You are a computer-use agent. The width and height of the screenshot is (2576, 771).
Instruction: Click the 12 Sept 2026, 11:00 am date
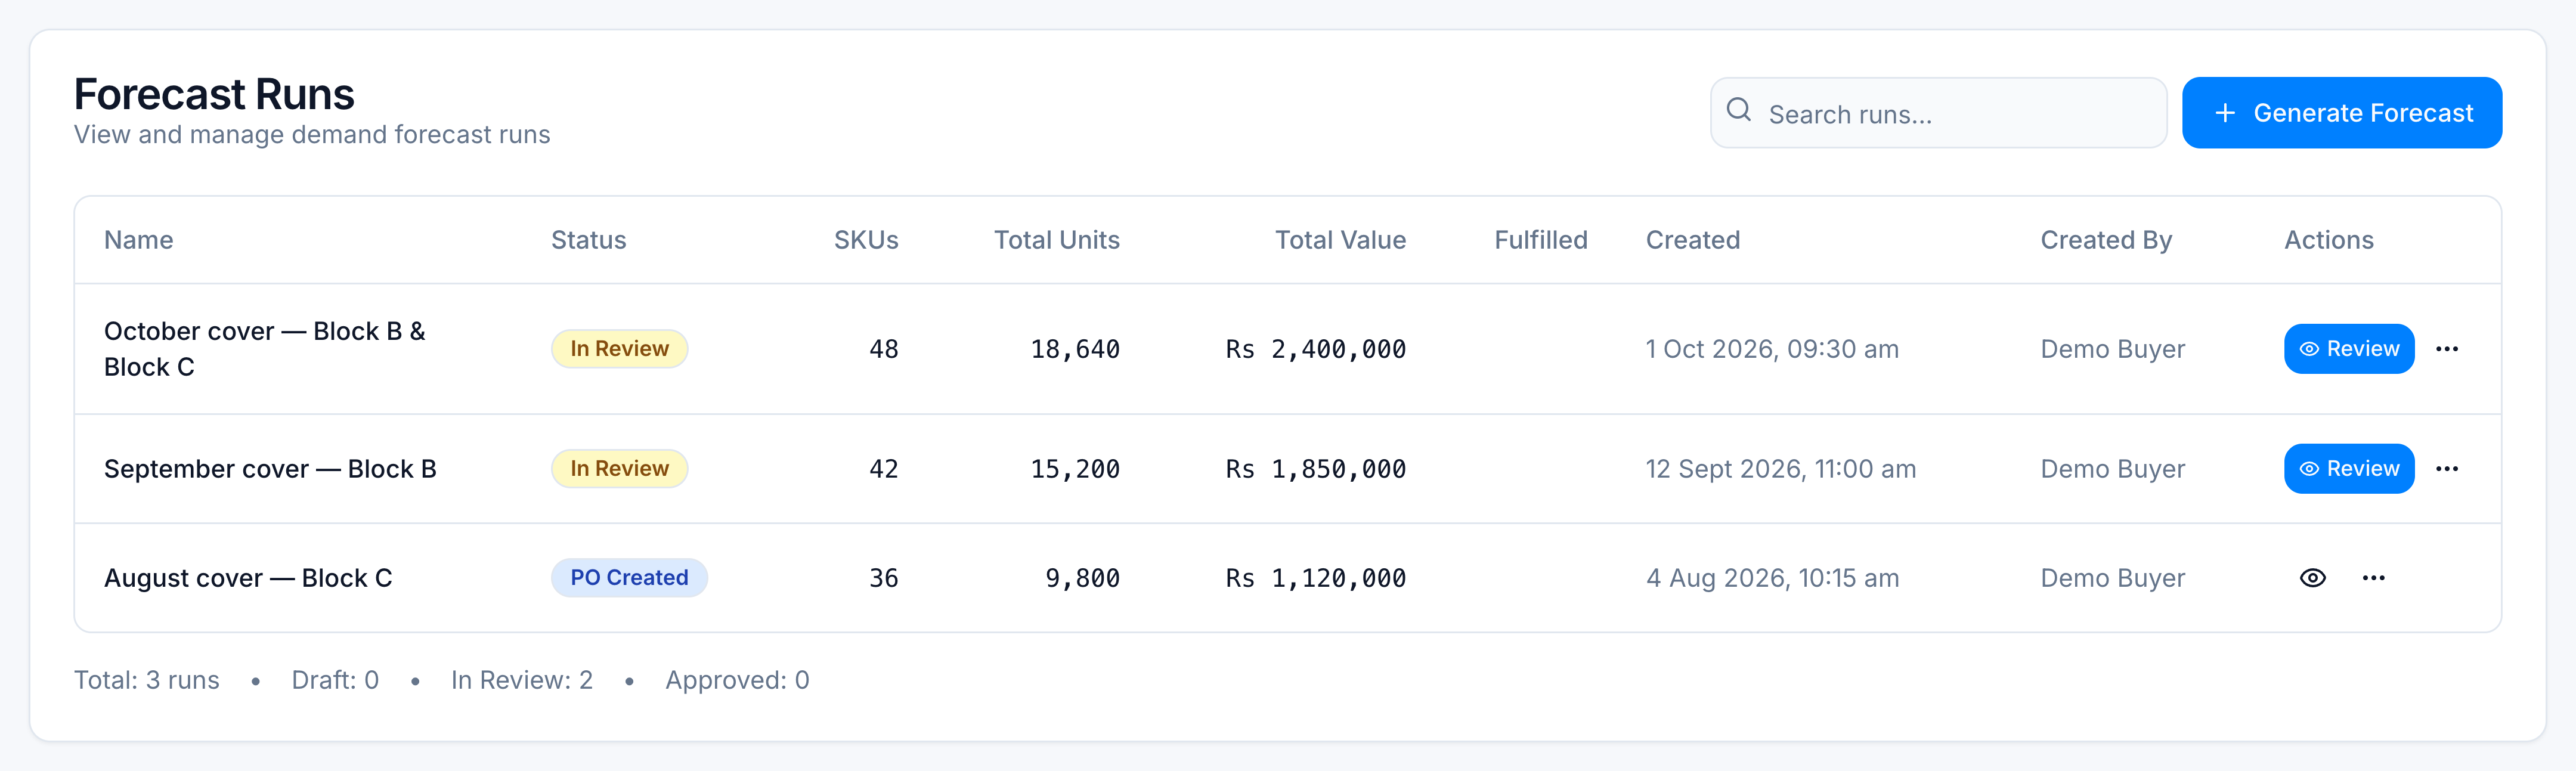click(x=1781, y=469)
